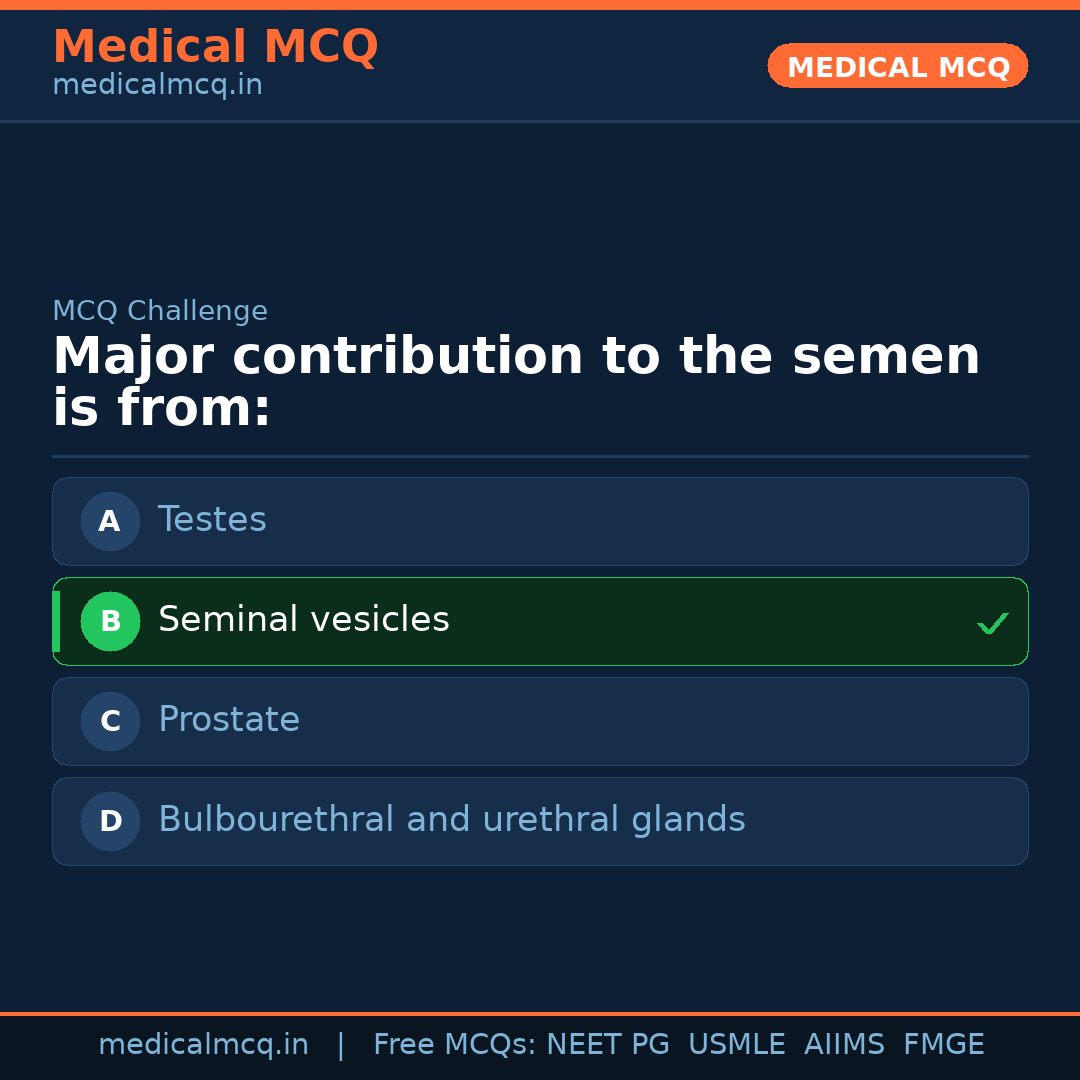The image size is (1080, 1080).
Task: Choose the Seminal vesicles answer
Action: [x=304, y=620]
